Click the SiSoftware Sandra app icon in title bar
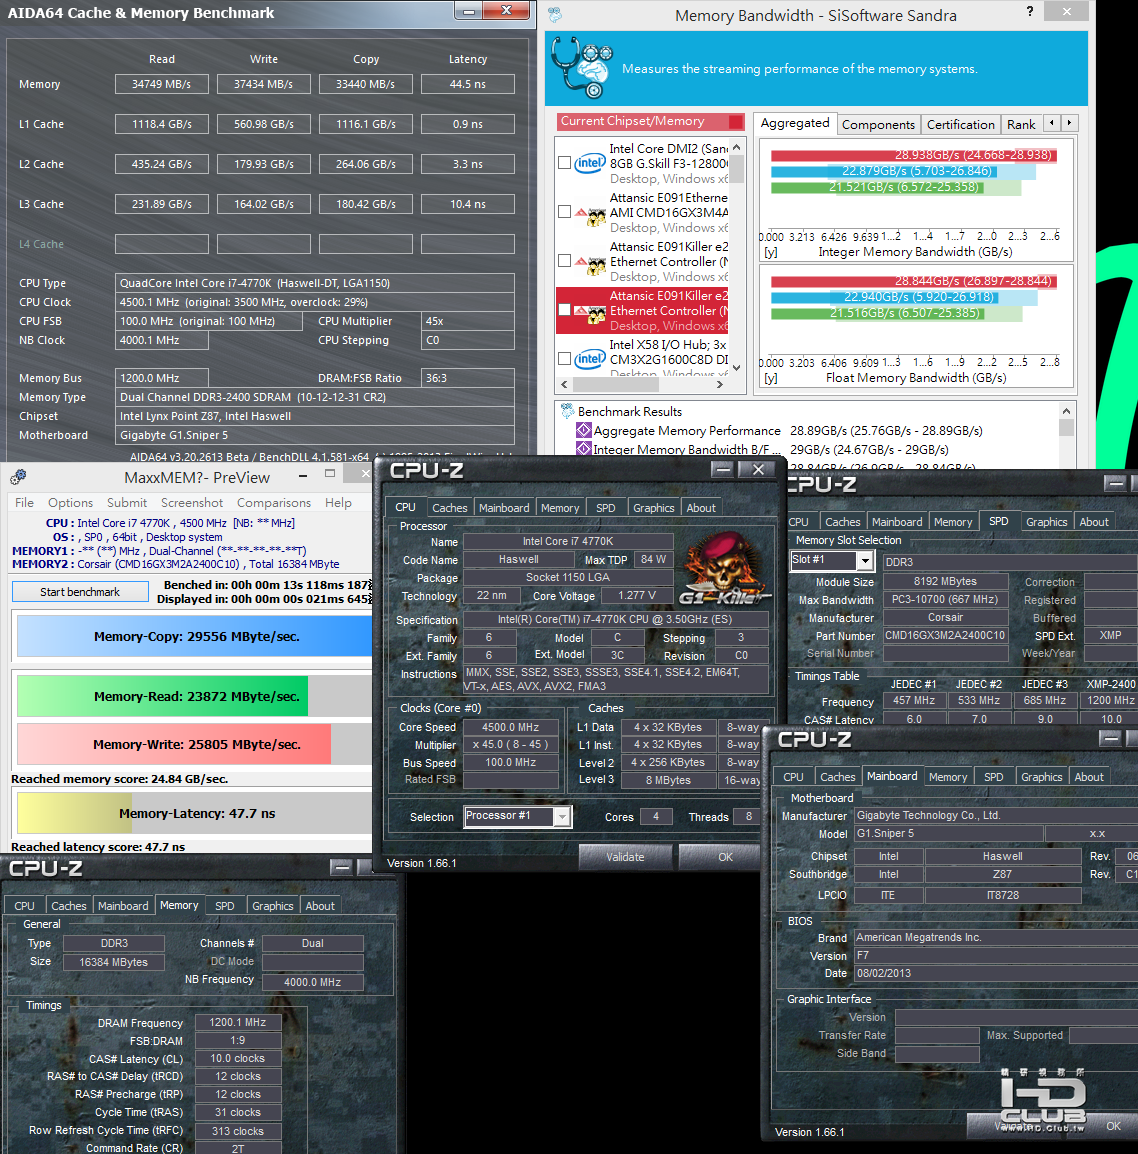 point(555,14)
